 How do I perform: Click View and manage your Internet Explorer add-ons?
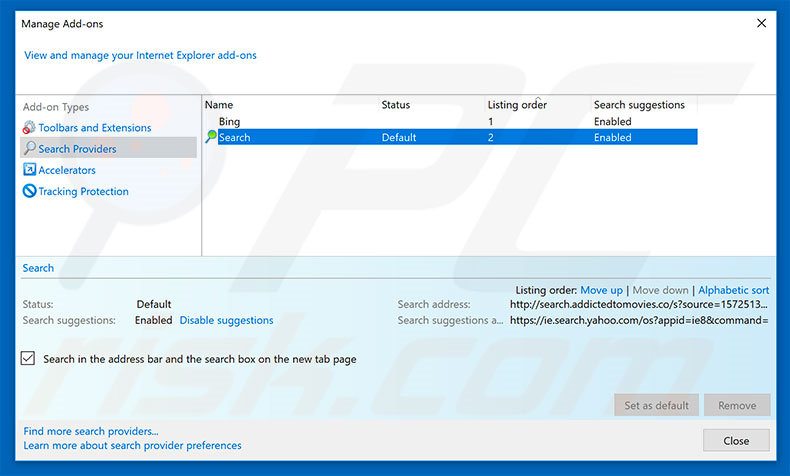tap(141, 55)
